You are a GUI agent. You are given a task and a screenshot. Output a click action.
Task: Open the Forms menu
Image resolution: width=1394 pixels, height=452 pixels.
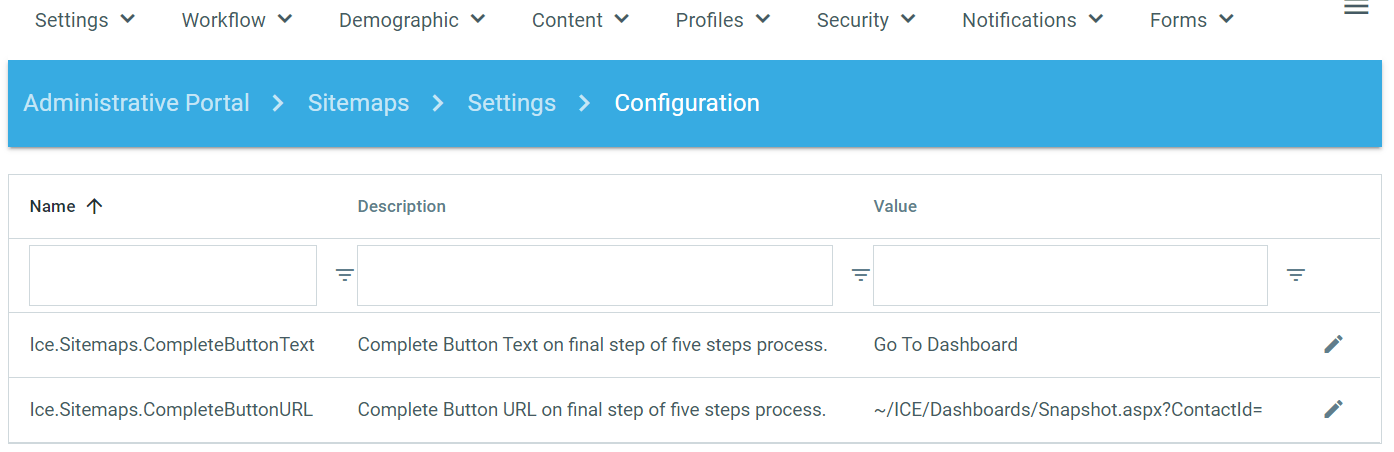(1192, 20)
